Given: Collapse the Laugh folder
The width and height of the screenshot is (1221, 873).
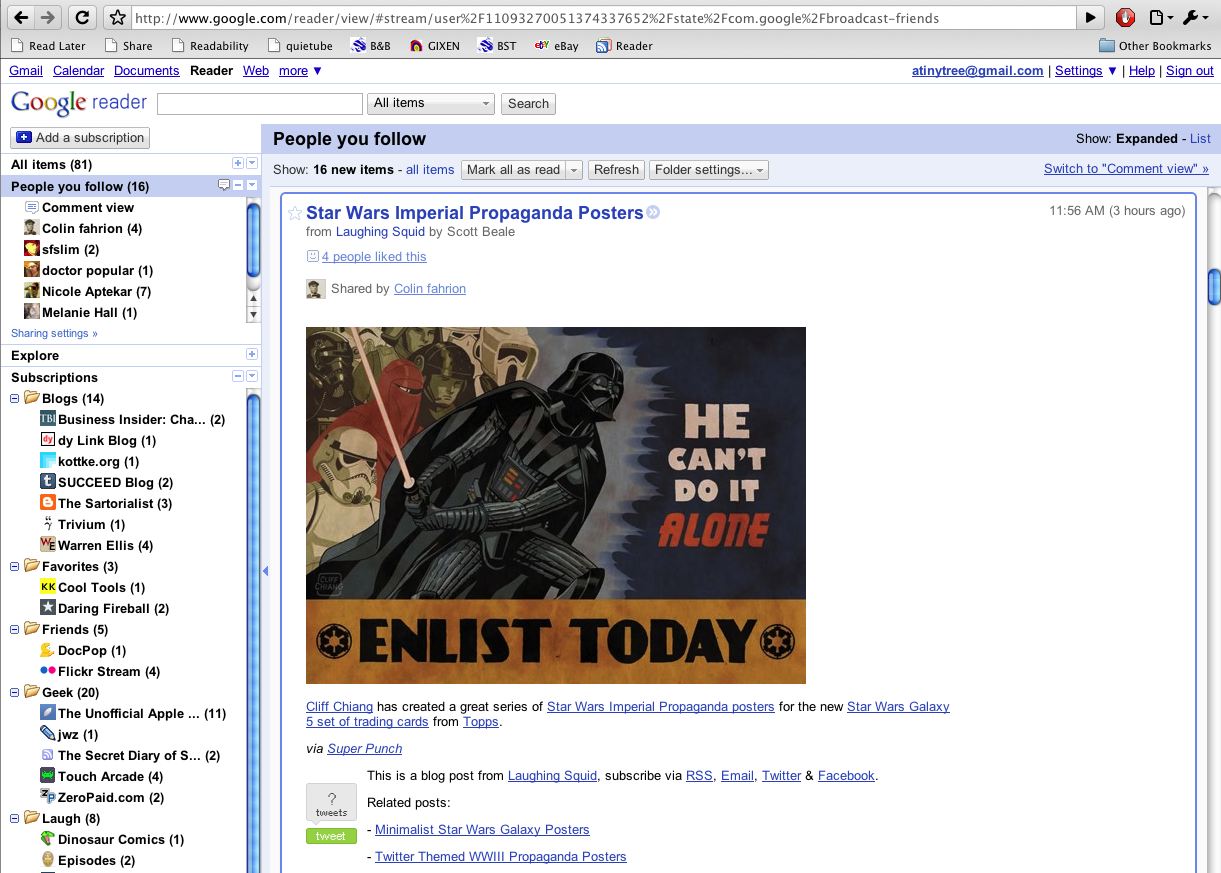Looking at the screenshot, I should click(x=15, y=818).
